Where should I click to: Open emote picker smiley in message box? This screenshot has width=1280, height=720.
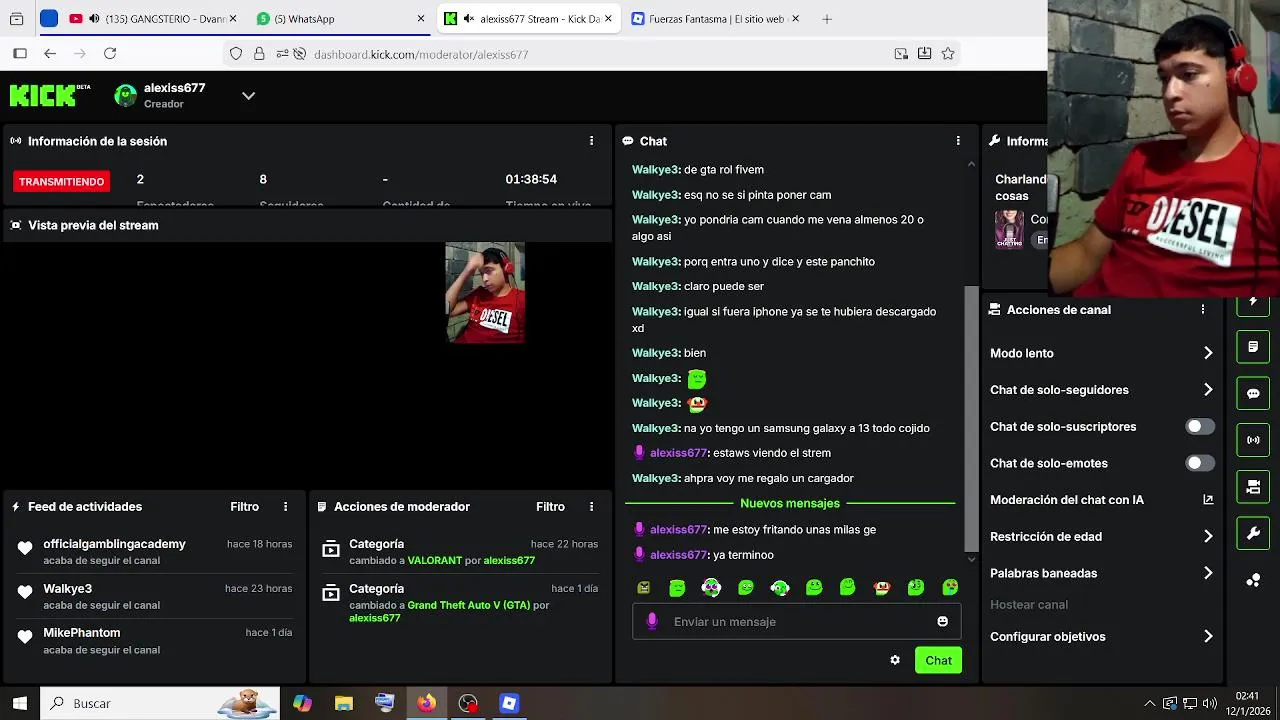click(942, 622)
